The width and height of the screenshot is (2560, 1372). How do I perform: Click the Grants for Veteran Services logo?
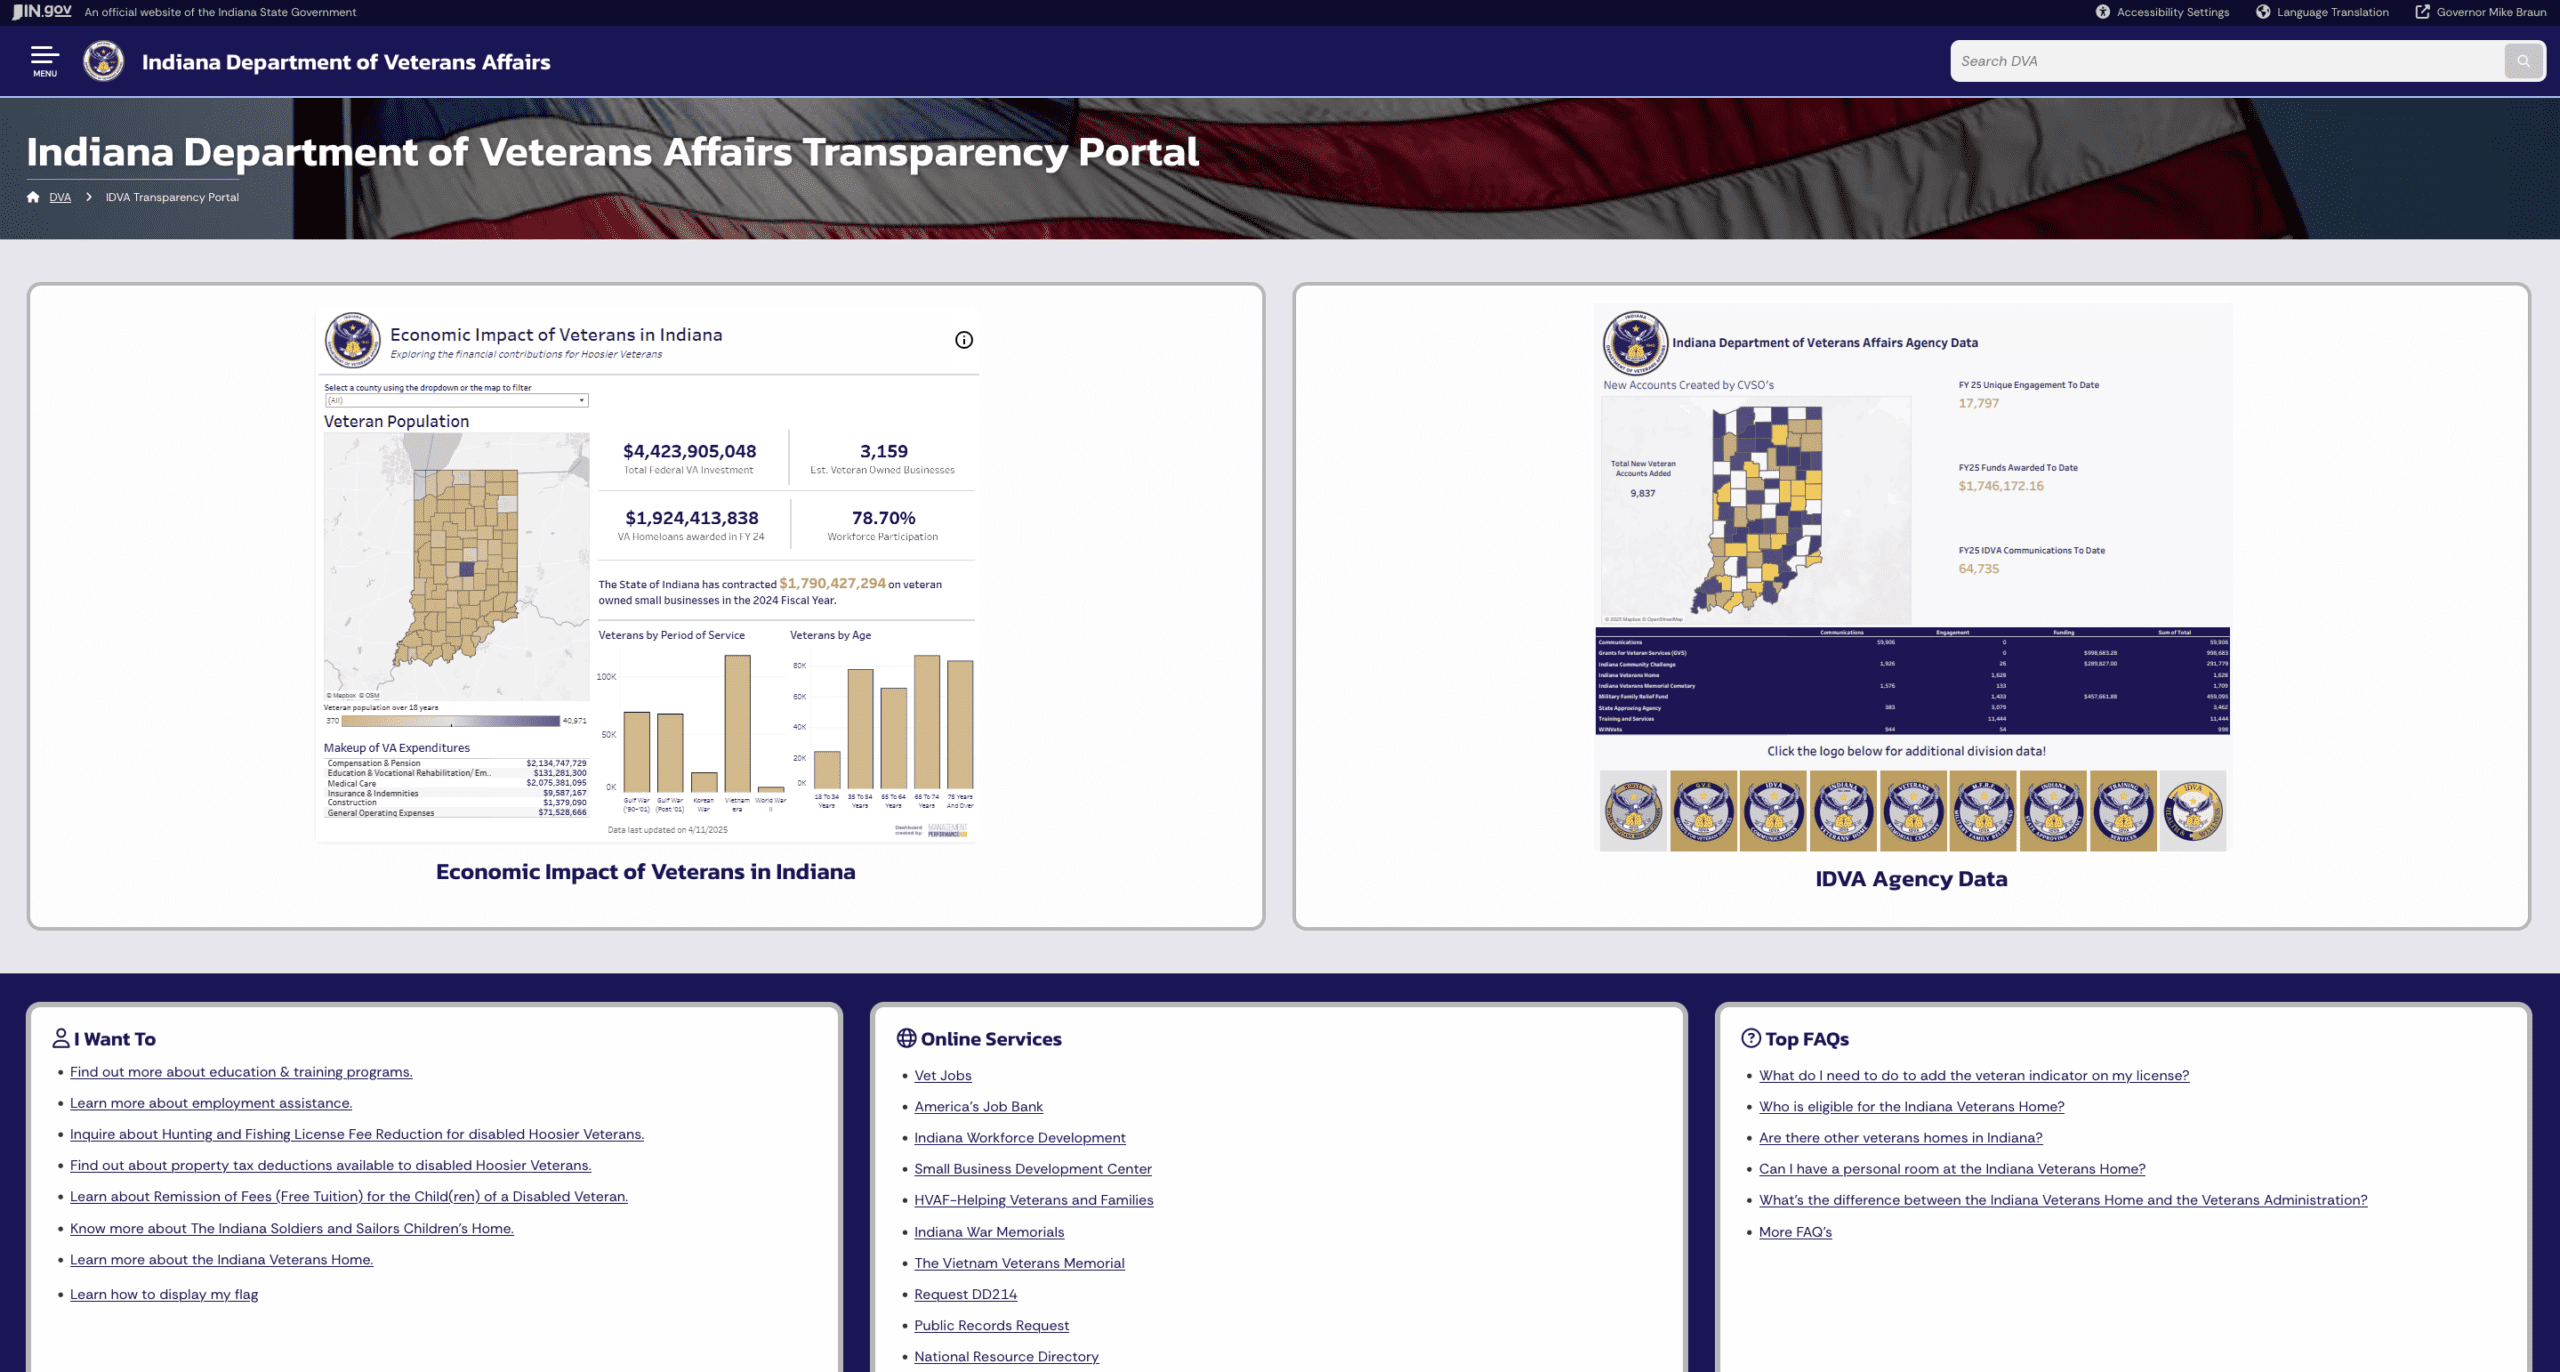[1703, 811]
